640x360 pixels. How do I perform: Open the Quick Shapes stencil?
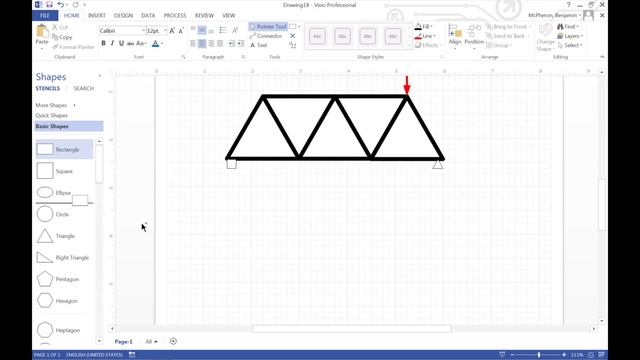51,116
